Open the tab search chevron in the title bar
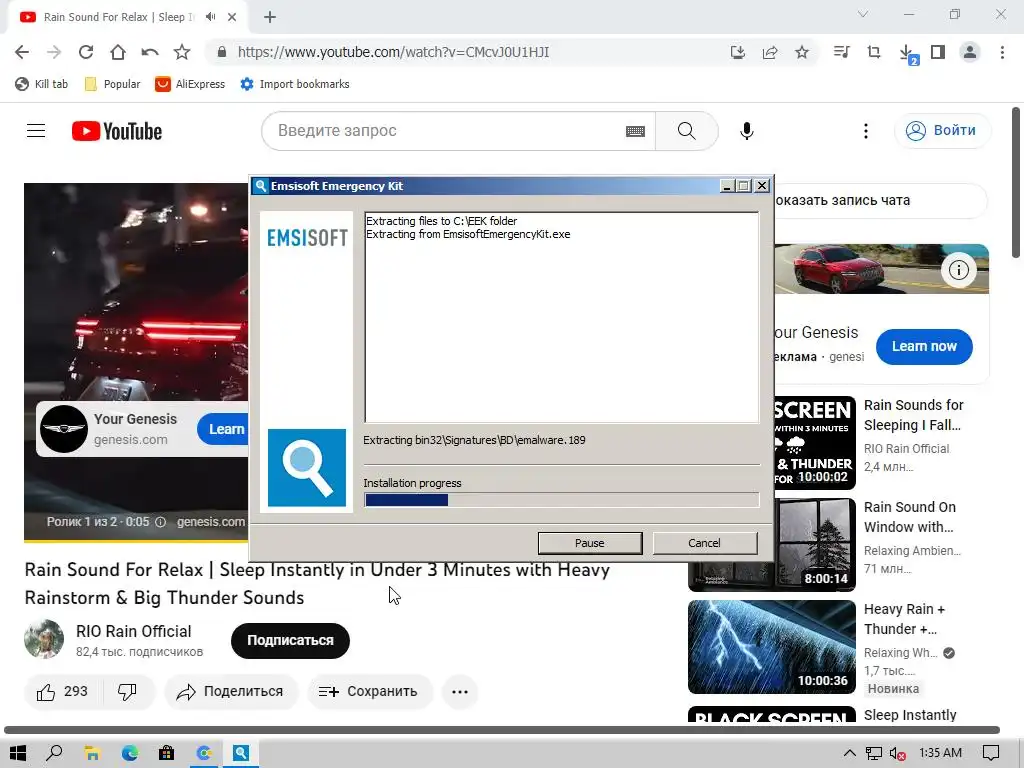 point(863,14)
